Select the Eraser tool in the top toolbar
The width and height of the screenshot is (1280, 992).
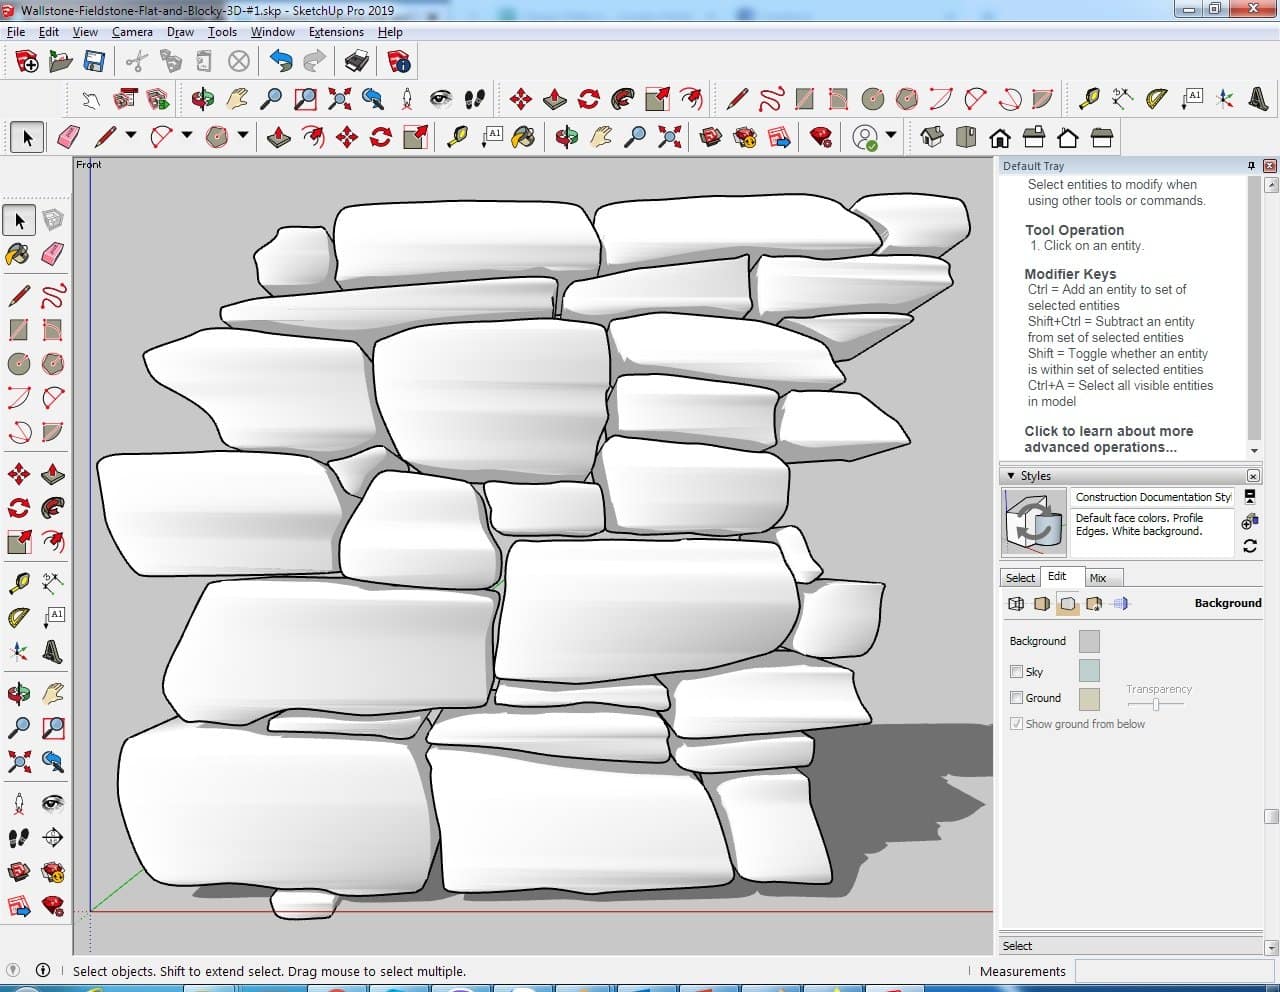pyautogui.click(x=69, y=137)
